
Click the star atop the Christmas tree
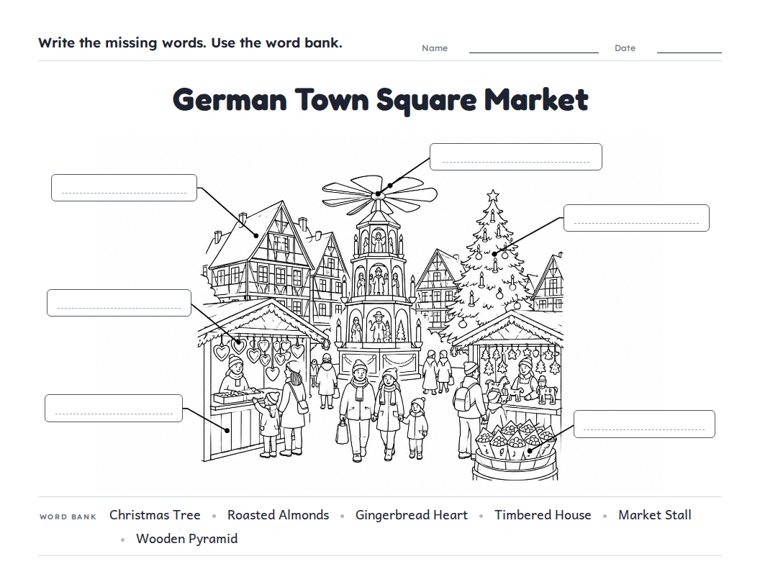(x=493, y=196)
